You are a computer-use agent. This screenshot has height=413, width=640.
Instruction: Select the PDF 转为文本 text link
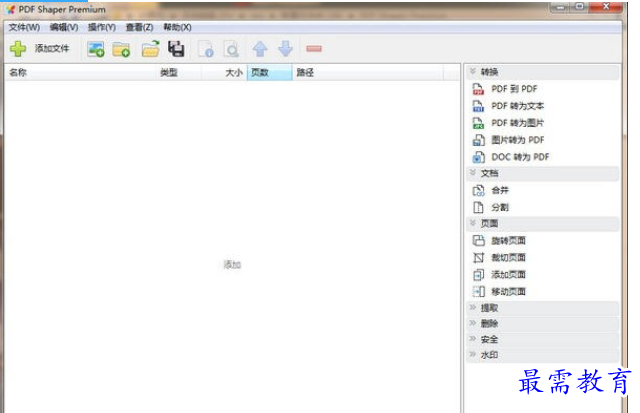(x=517, y=106)
